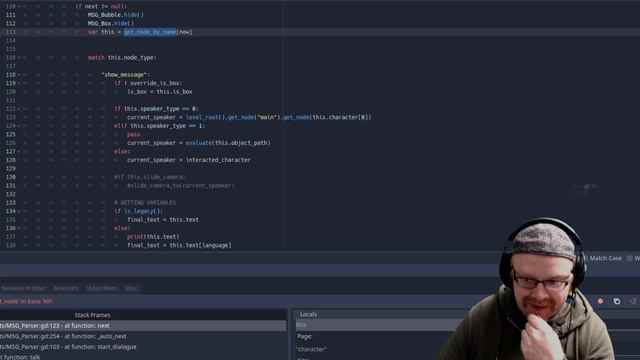
Task: Collapse the speaker_type == 0 block at line 122
Action: [x=19, y=109]
